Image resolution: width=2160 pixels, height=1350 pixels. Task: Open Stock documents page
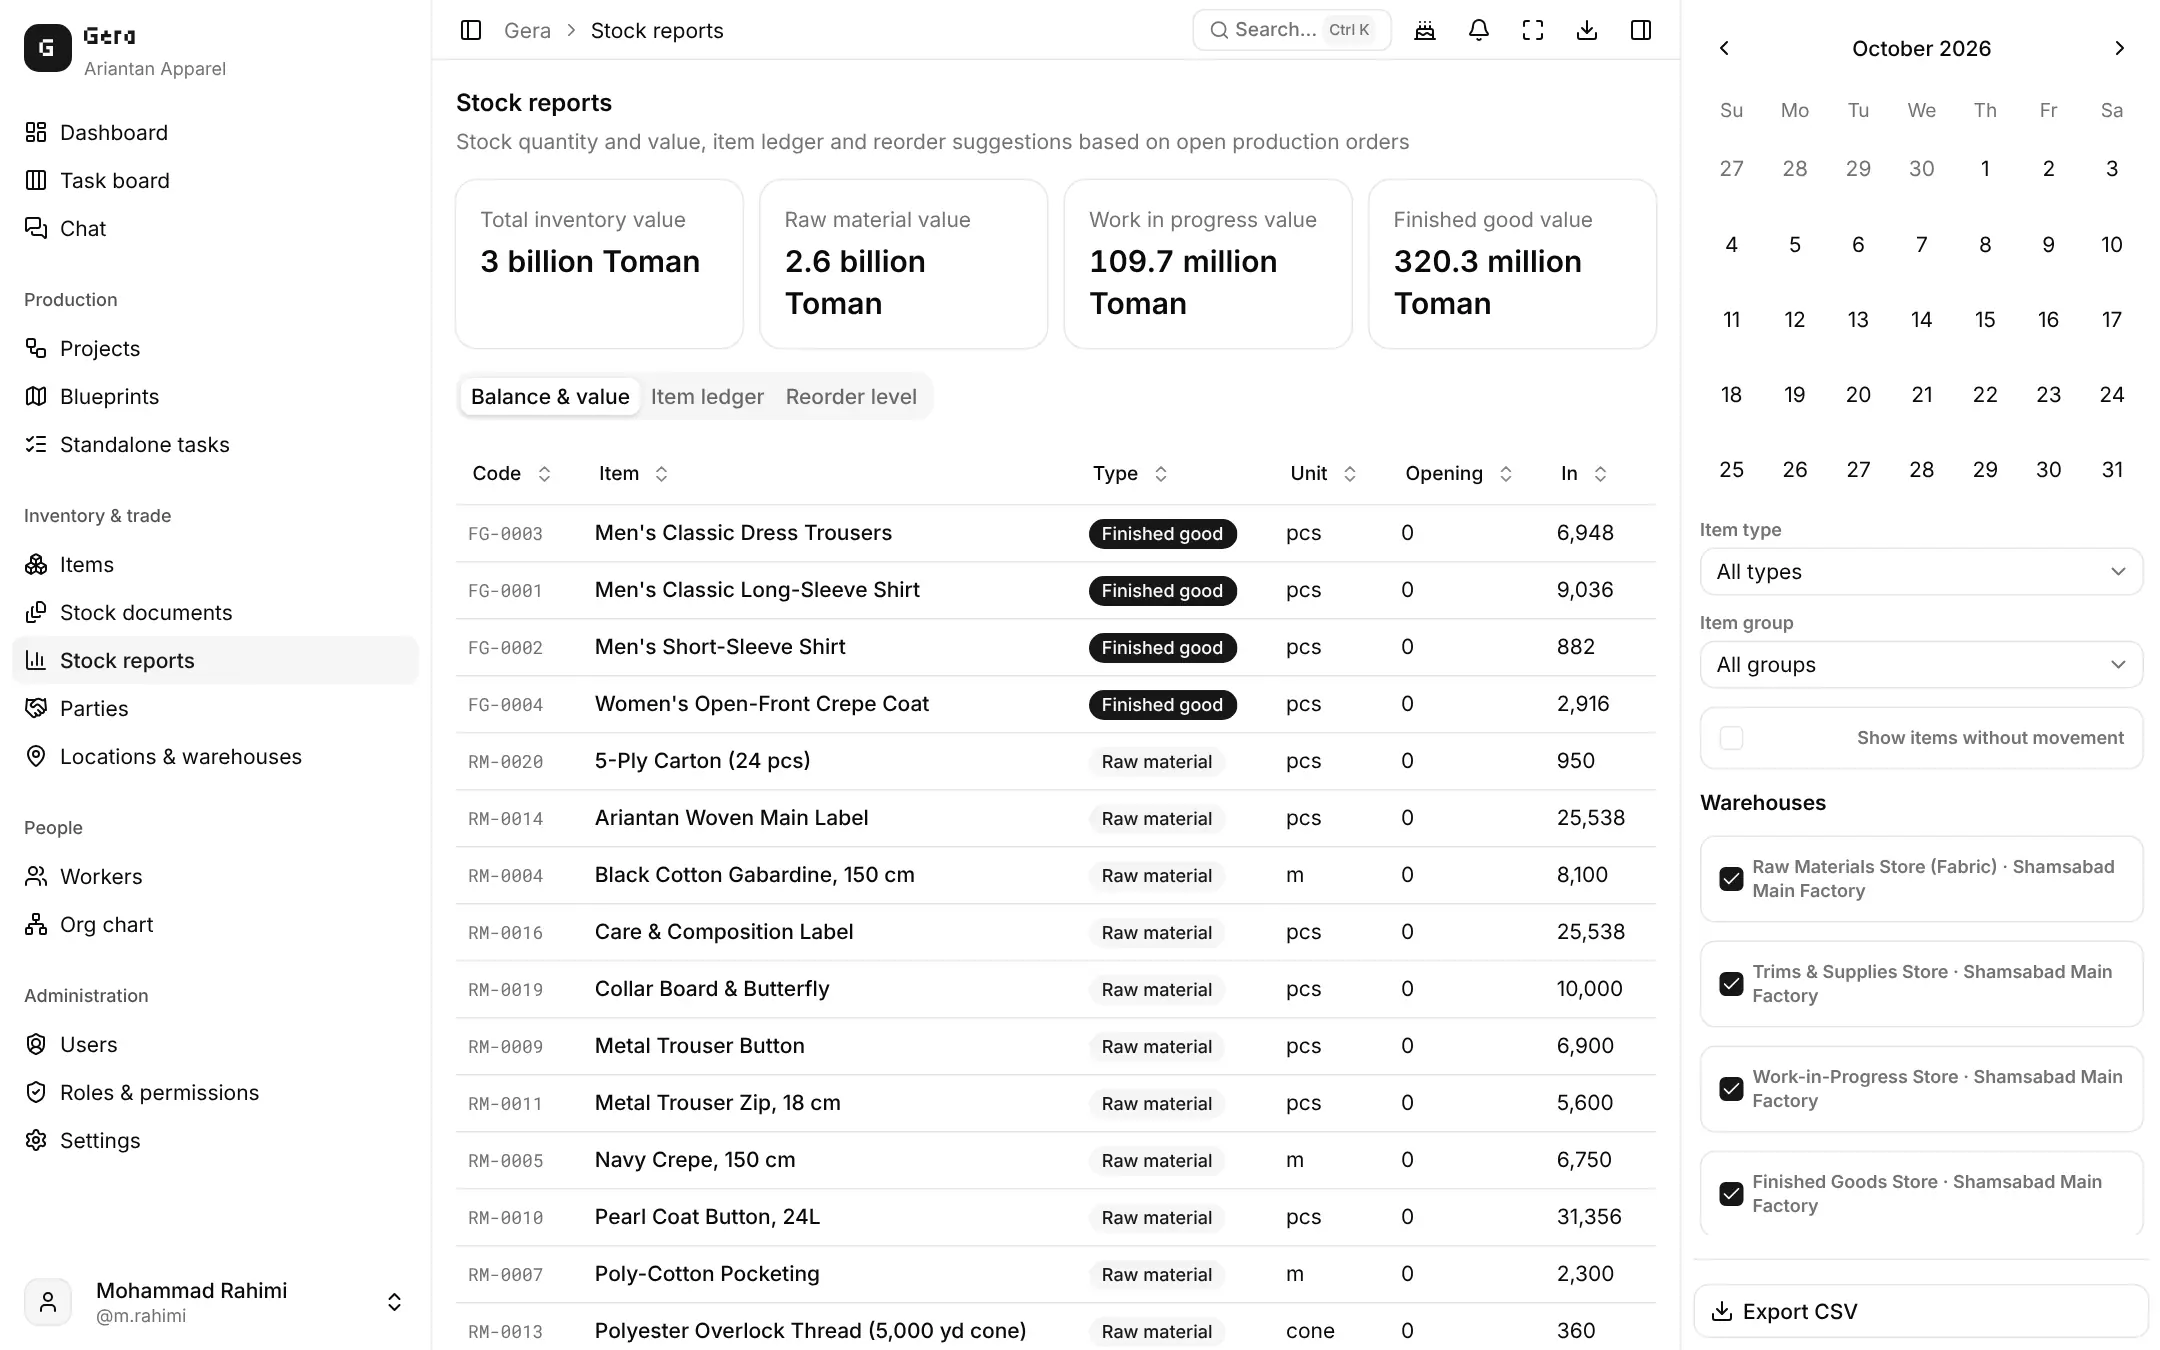[215, 612]
